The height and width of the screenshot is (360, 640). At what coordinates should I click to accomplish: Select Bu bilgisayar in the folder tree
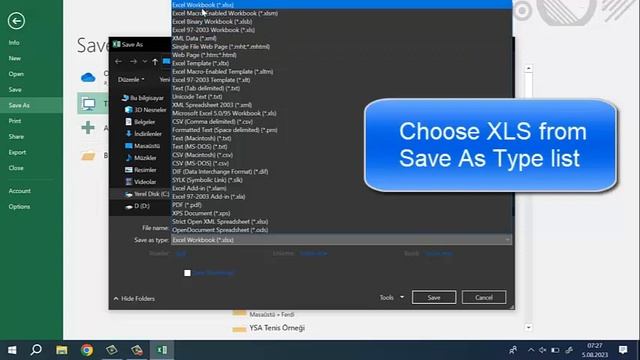tap(143, 98)
